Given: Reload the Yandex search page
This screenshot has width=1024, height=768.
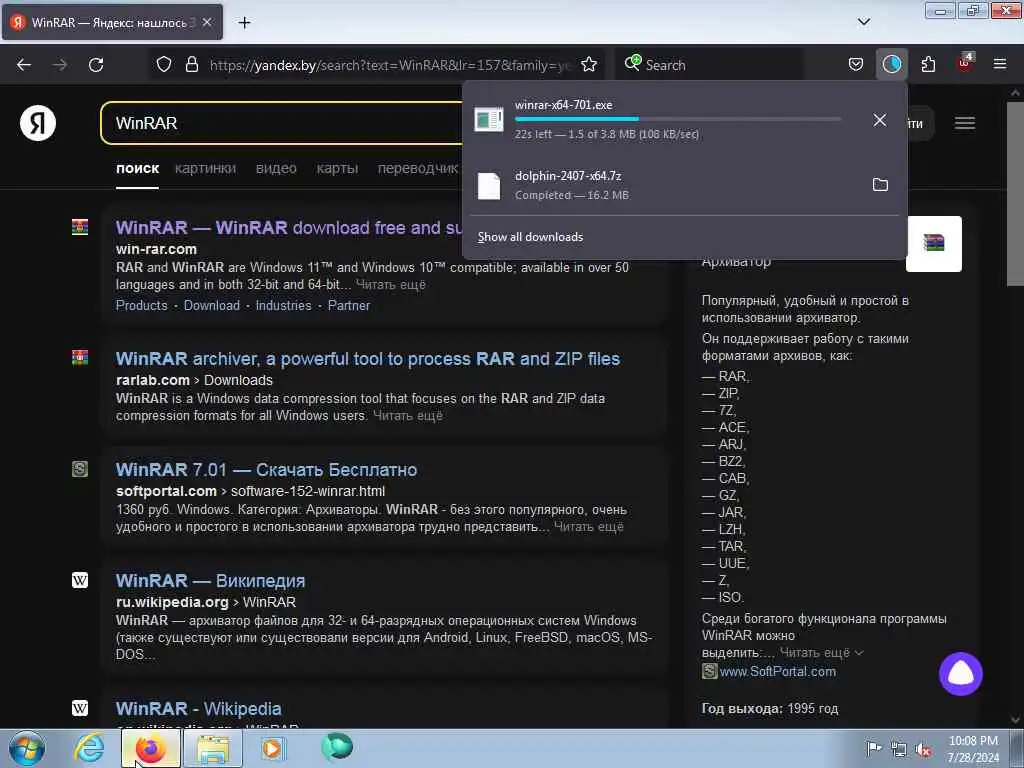Looking at the screenshot, I should coord(96,65).
